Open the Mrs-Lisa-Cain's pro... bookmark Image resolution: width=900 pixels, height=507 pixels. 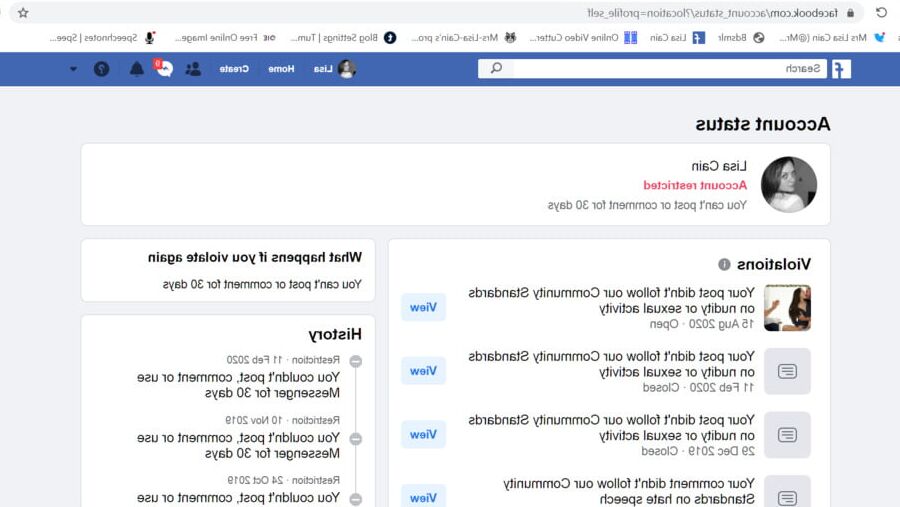(x=464, y=38)
